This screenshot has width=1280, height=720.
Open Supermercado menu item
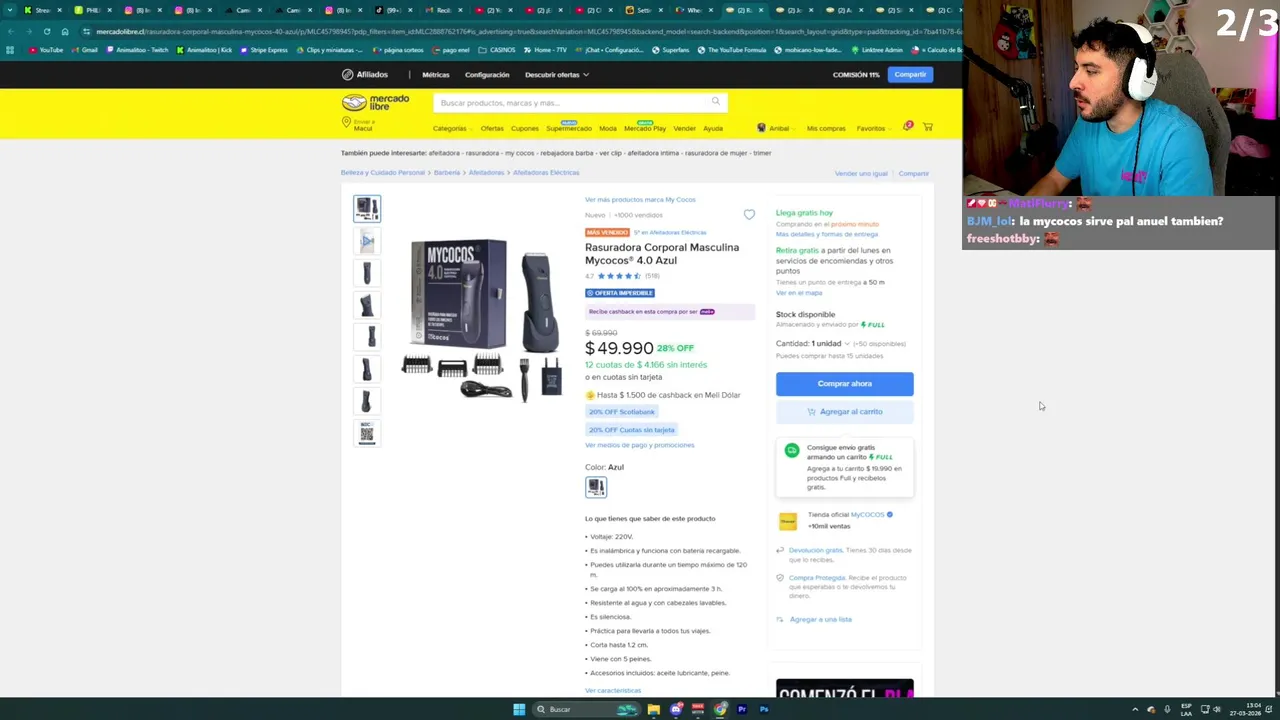pyautogui.click(x=569, y=128)
